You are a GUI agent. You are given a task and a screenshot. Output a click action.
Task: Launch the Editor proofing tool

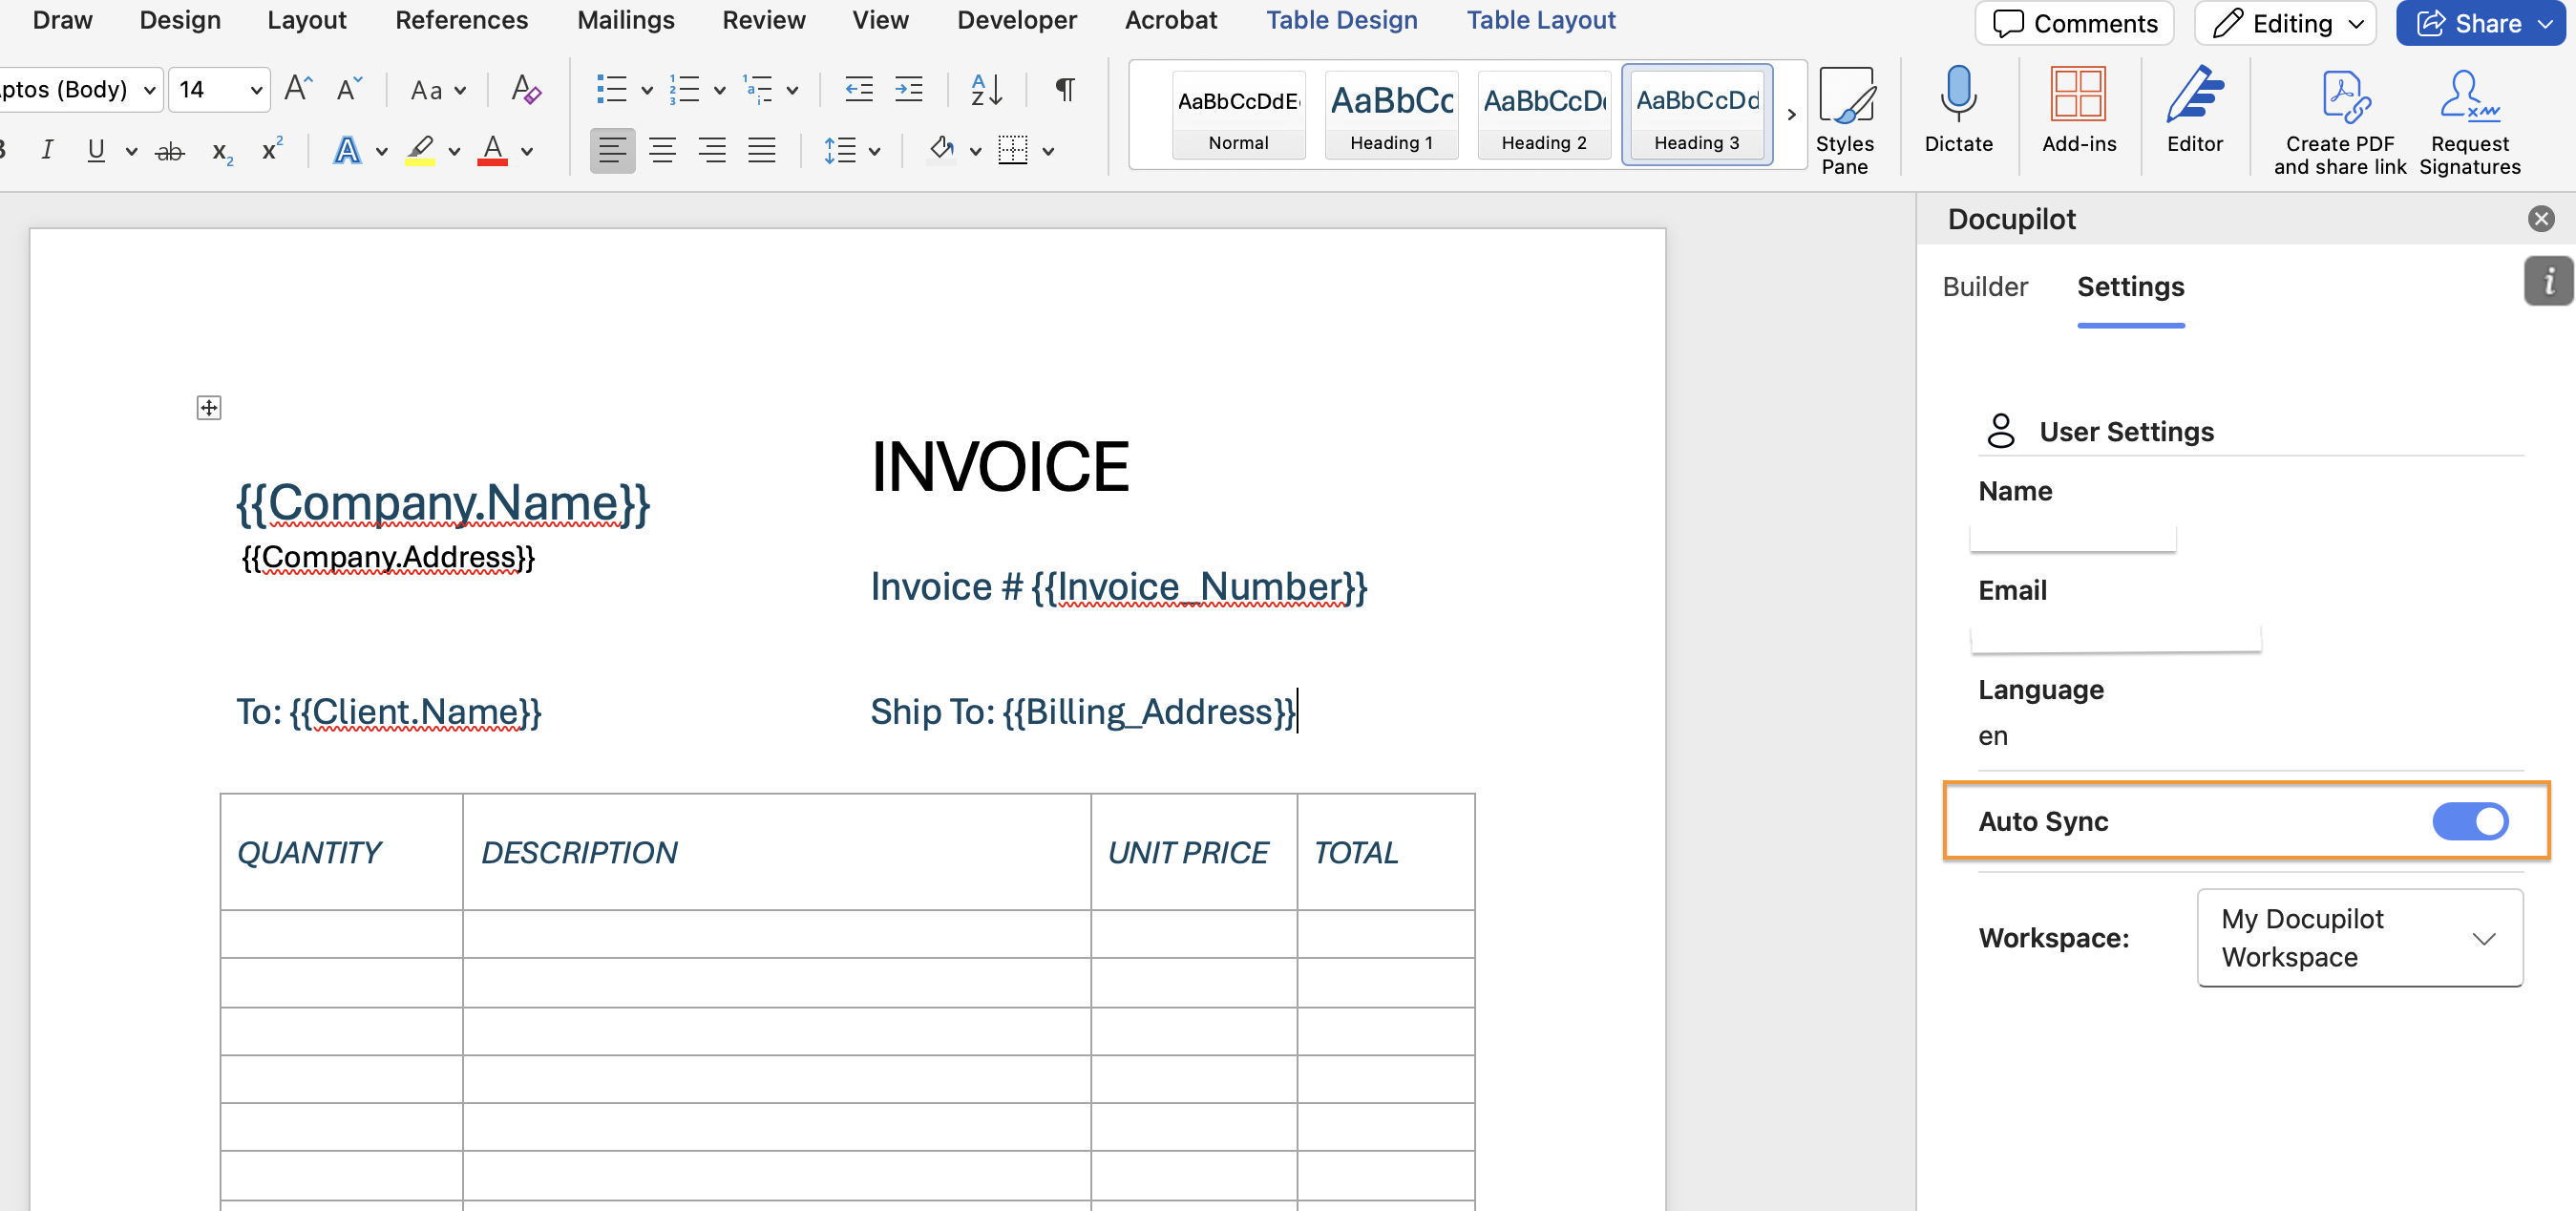coord(2194,95)
